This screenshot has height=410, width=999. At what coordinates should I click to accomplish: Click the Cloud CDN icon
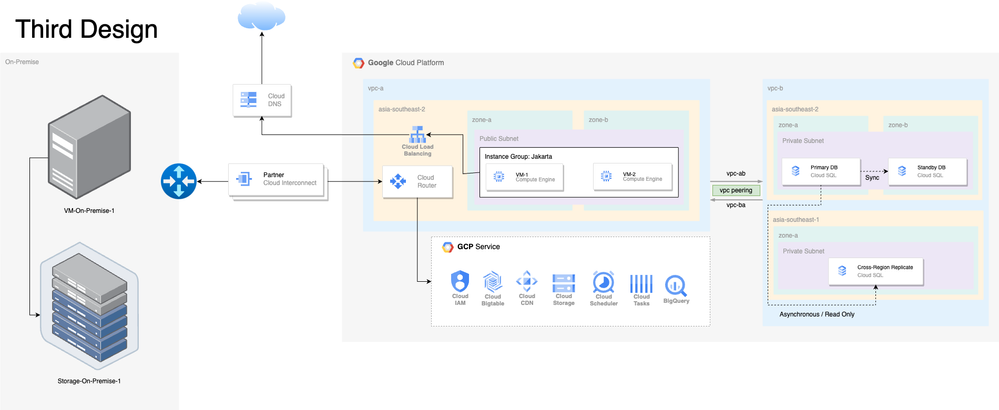click(527, 281)
